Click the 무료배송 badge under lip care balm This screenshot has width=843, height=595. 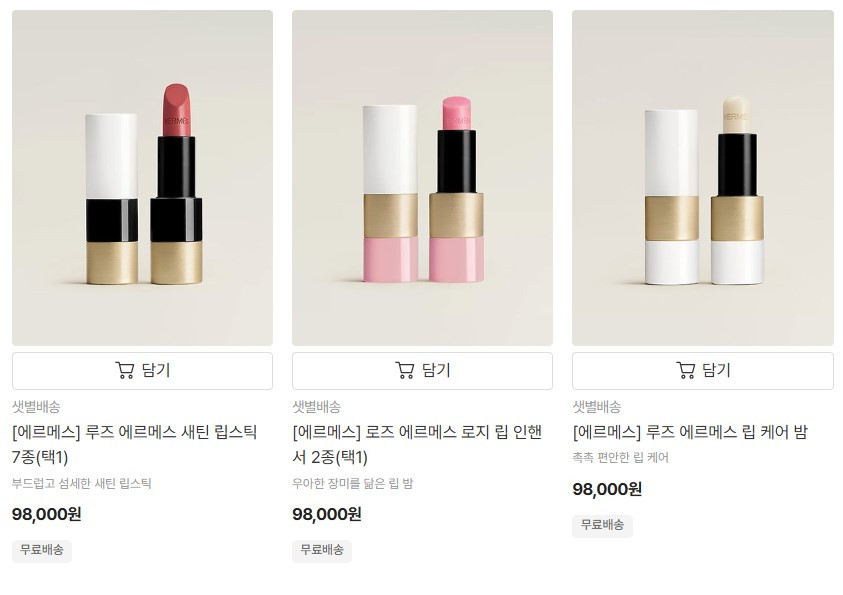602,525
